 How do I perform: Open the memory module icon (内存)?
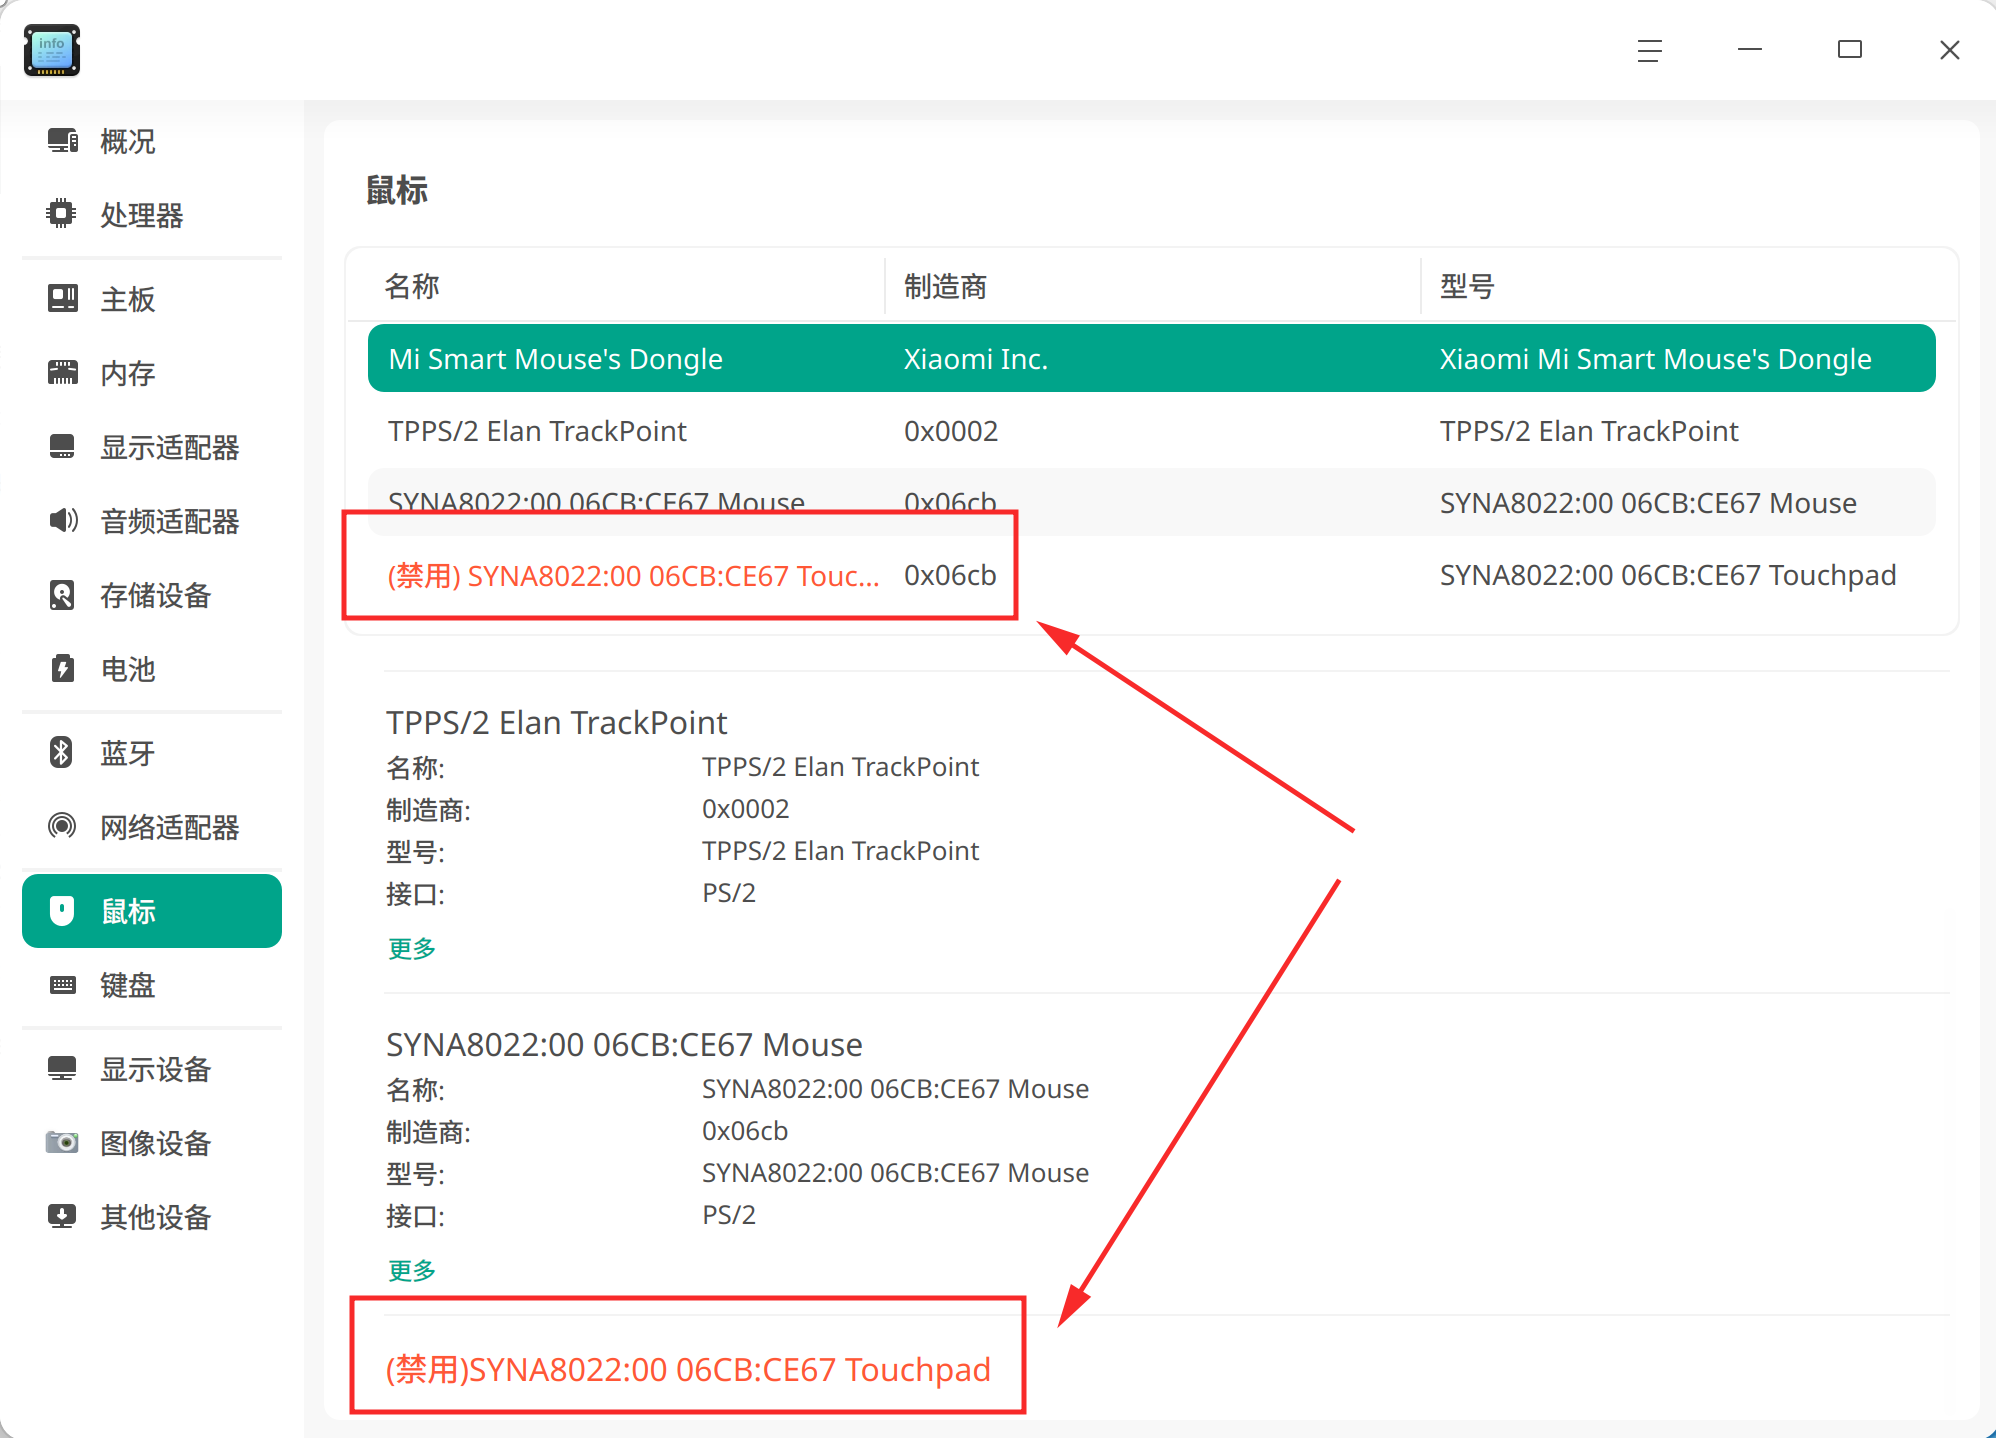[x=63, y=373]
